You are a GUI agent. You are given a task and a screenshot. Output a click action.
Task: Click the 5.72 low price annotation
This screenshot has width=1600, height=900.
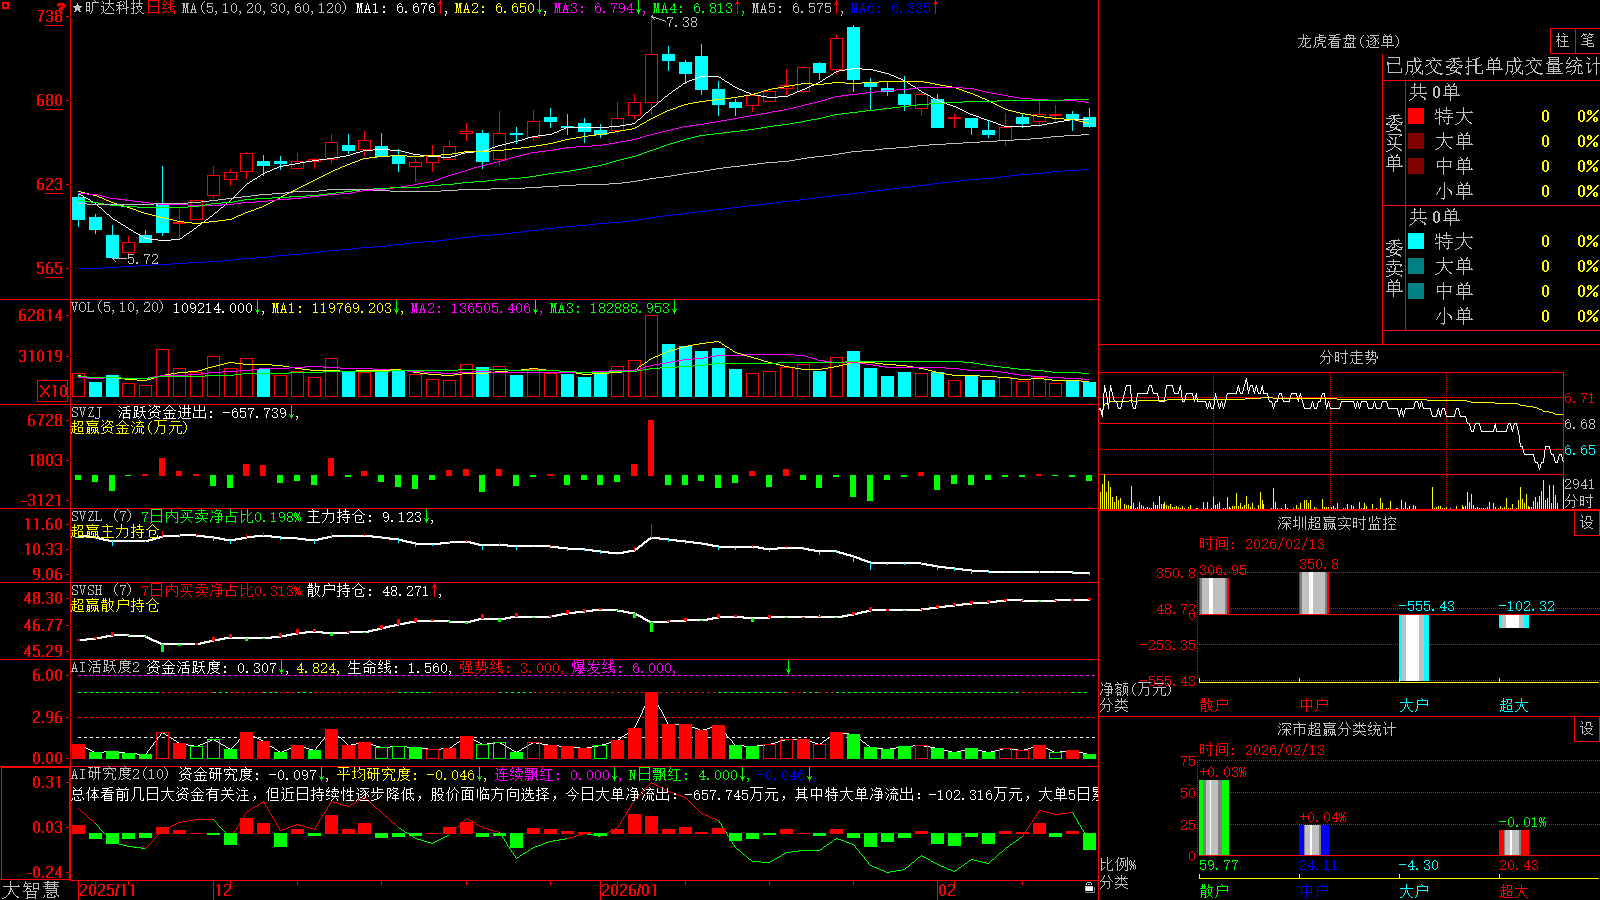click(x=142, y=259)
